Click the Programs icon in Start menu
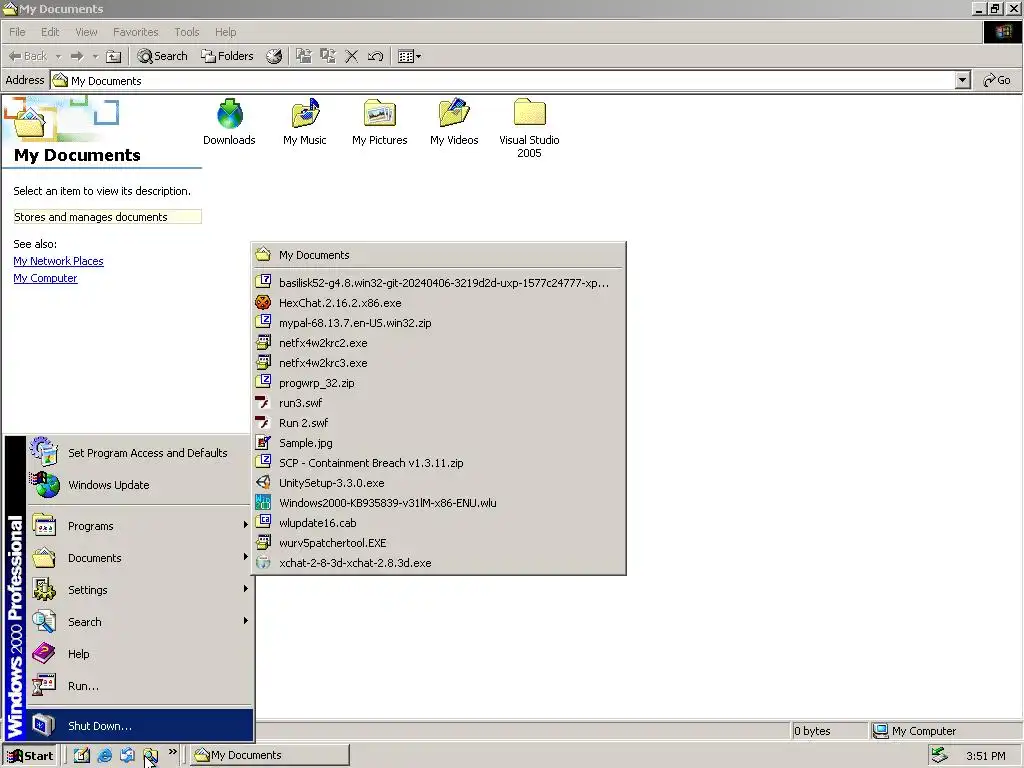Image resolution: width=1024 pixels, height=768 pixels. click(x=44, y=526)
